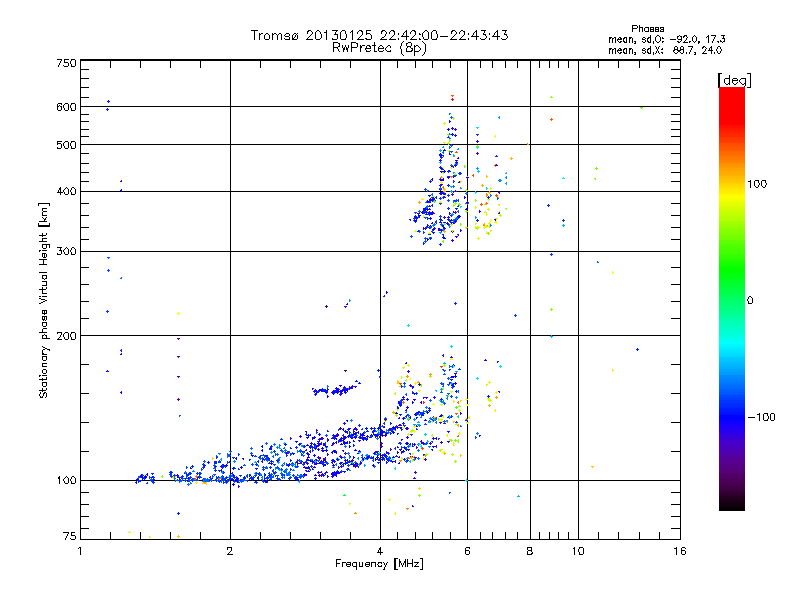Click the y-axis label '500'

pyautogui.click(x=66, y=145)
